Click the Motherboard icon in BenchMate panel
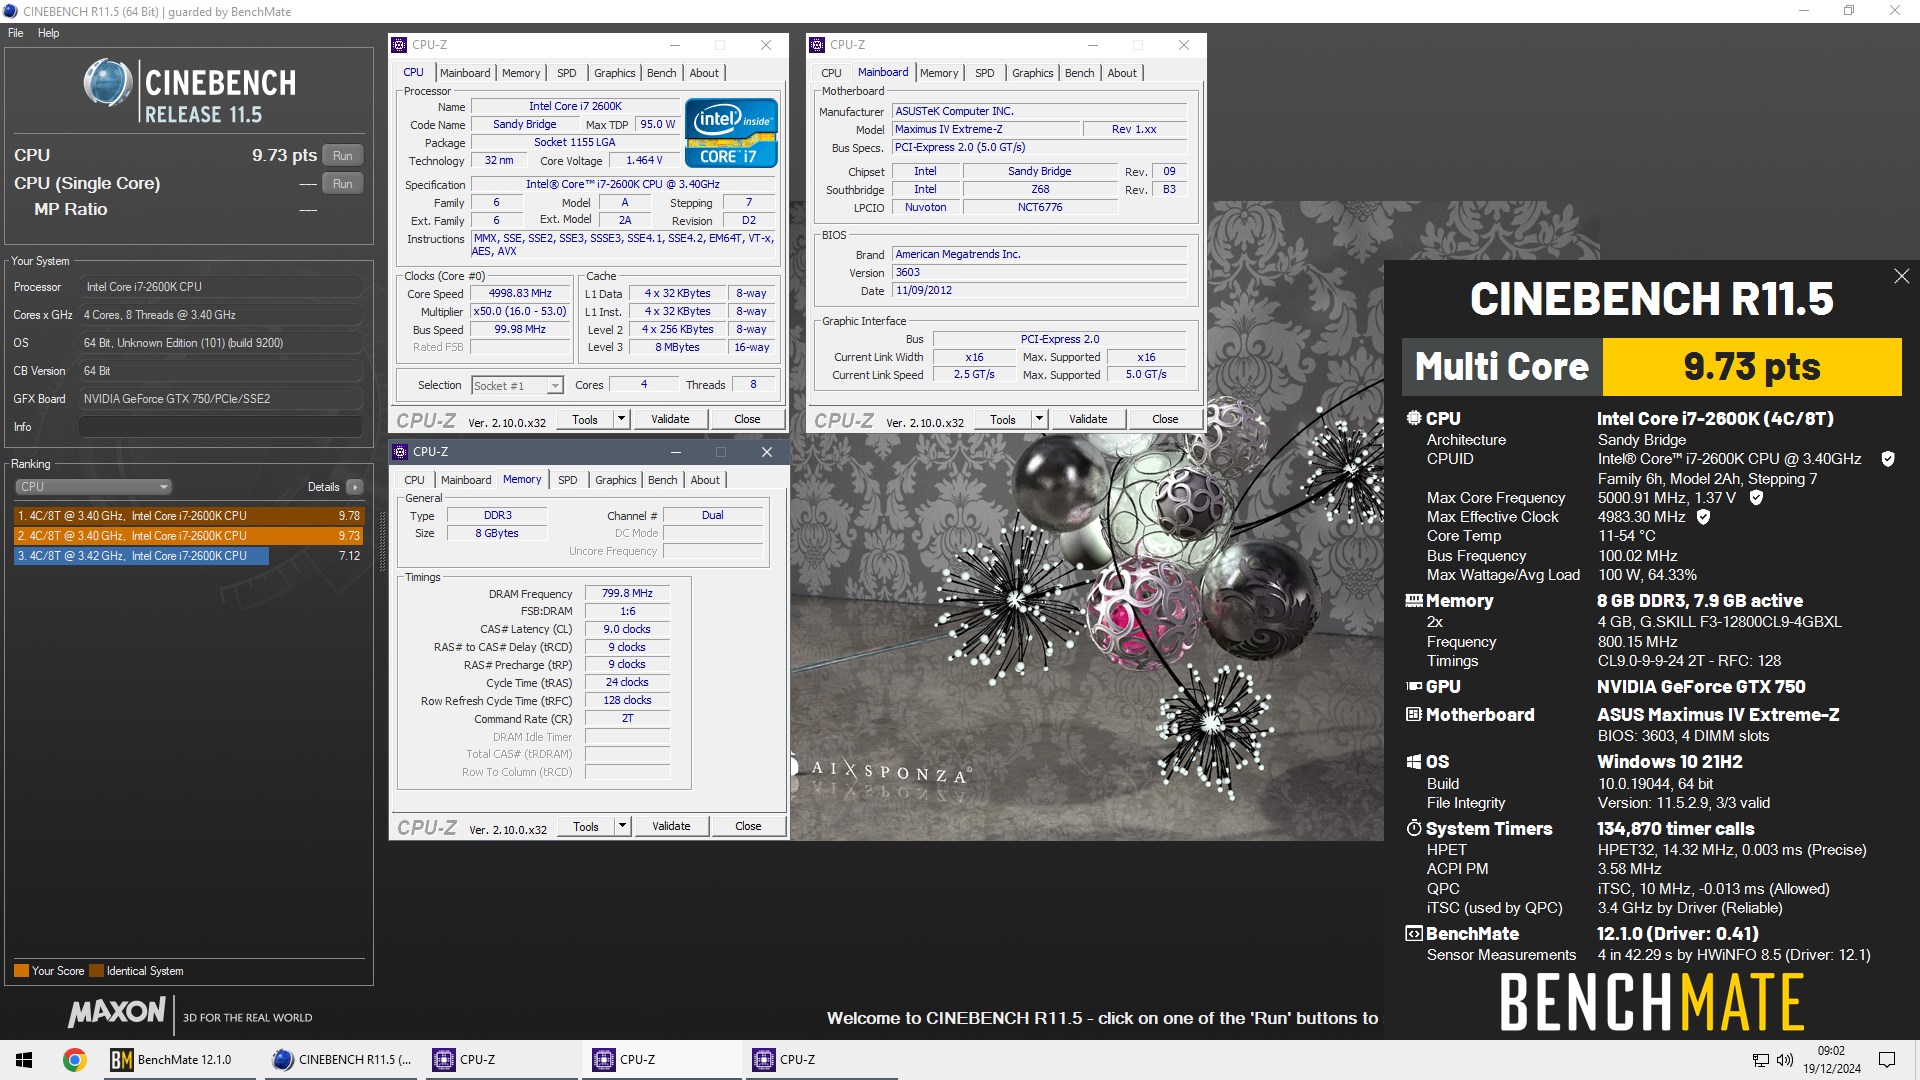Image resolution: width=1920 pixels, height=1080 pixels. click(1413, 714)
